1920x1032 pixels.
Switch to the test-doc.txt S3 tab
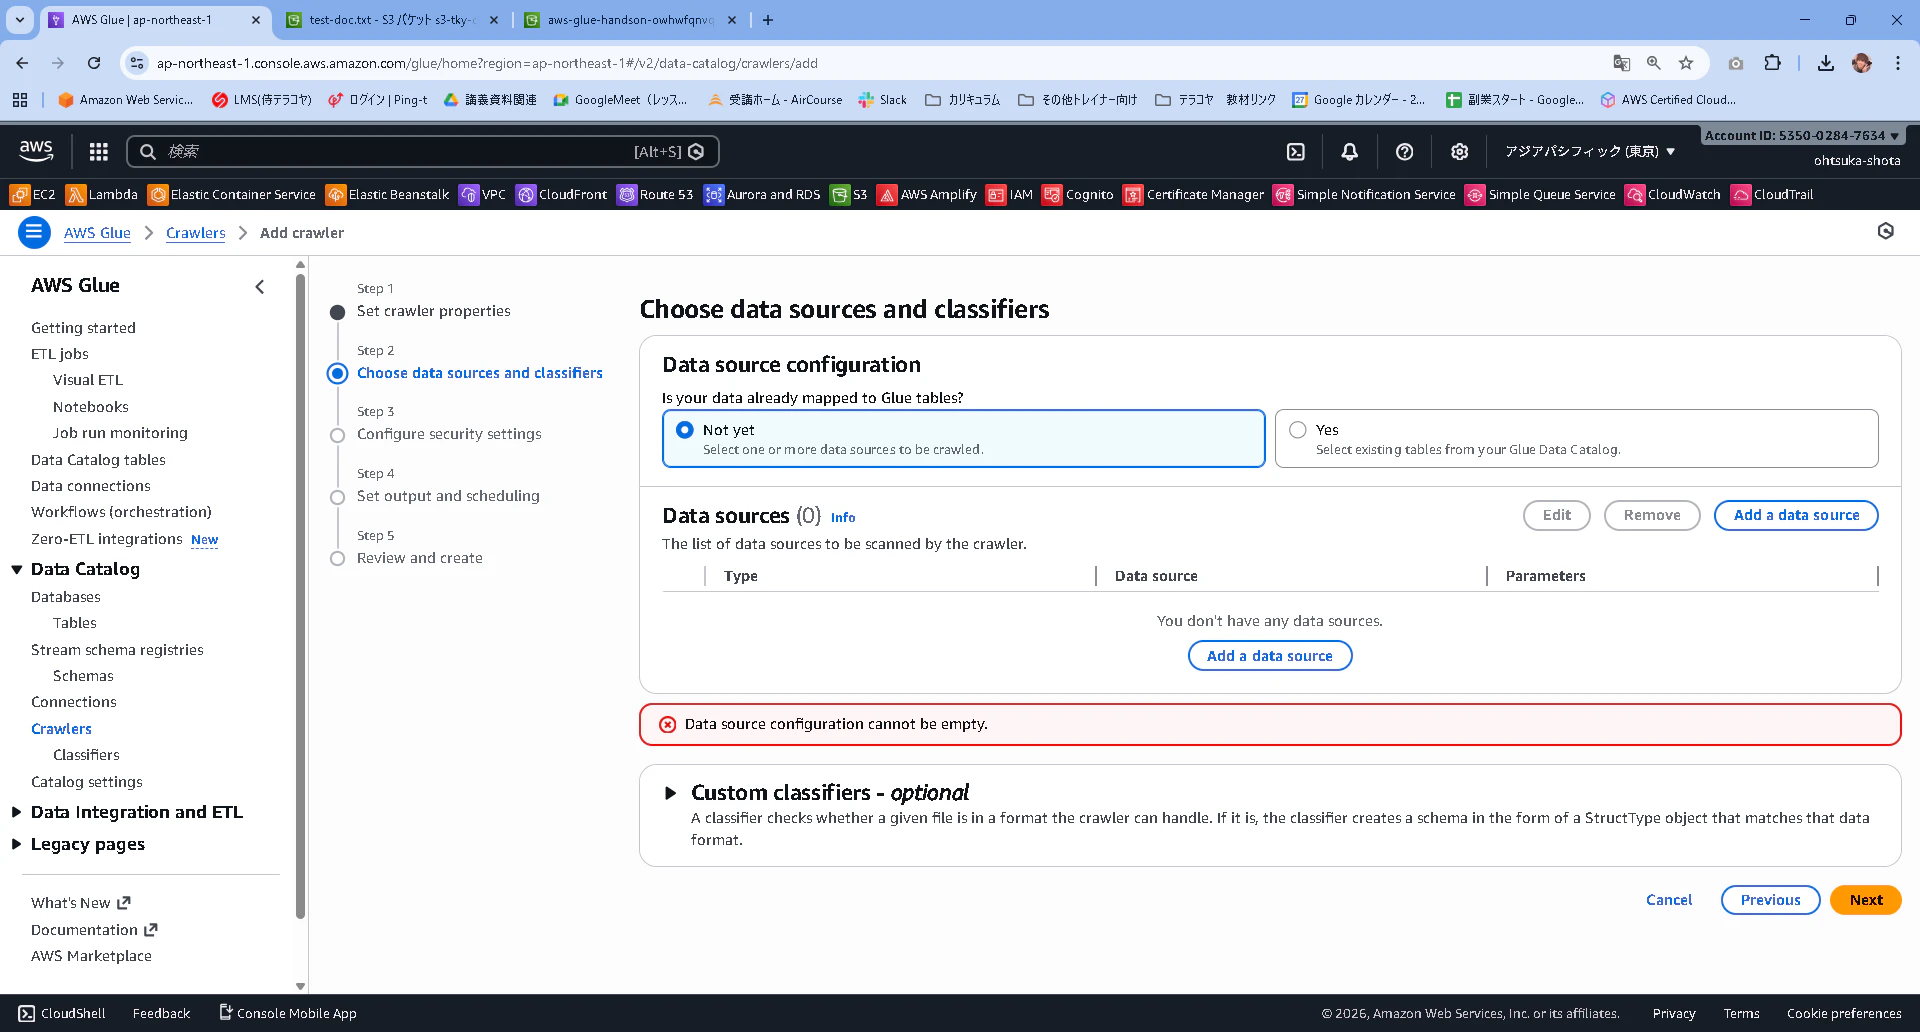[391, 20]
